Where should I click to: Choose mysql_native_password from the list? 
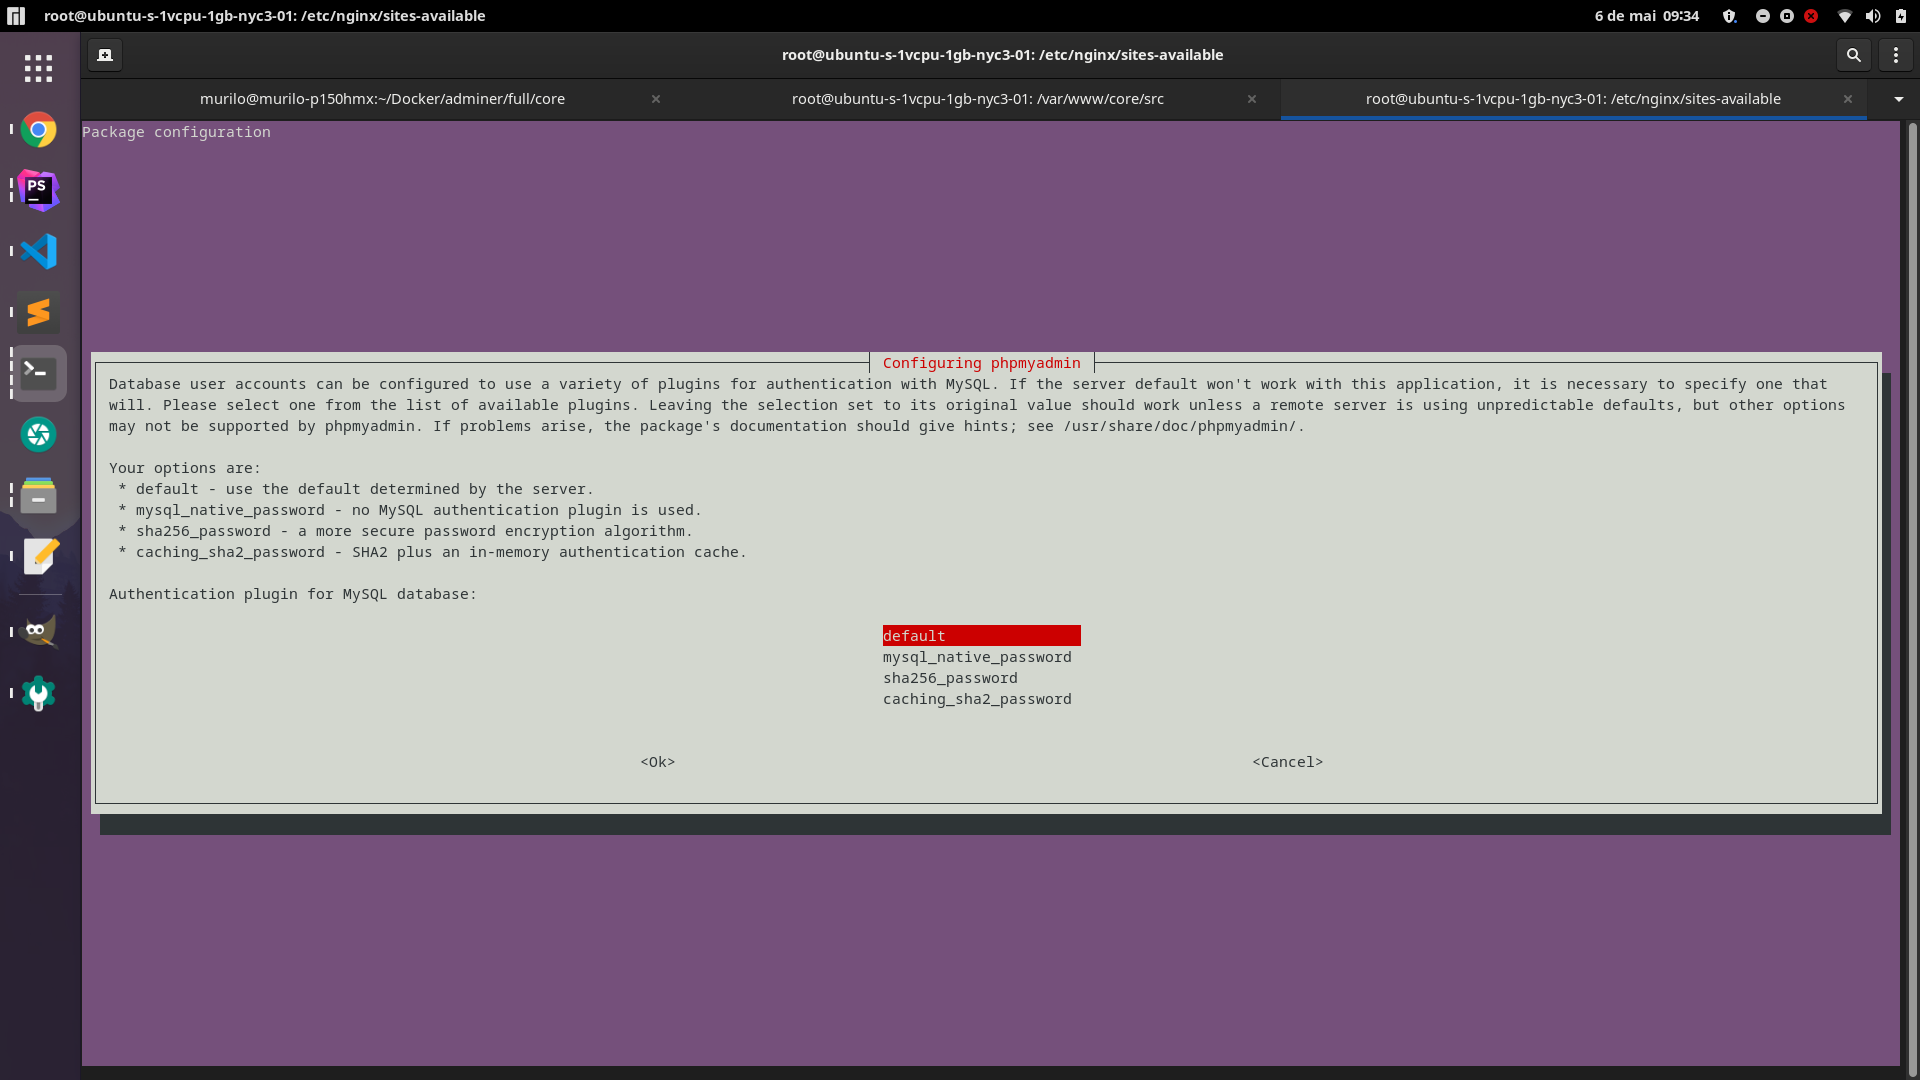click(977, 657)
